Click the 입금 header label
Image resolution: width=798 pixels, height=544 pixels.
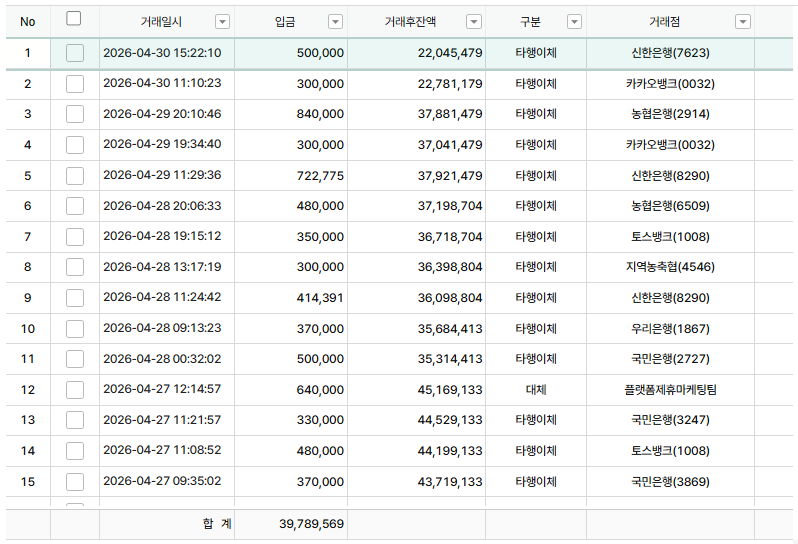285,22
